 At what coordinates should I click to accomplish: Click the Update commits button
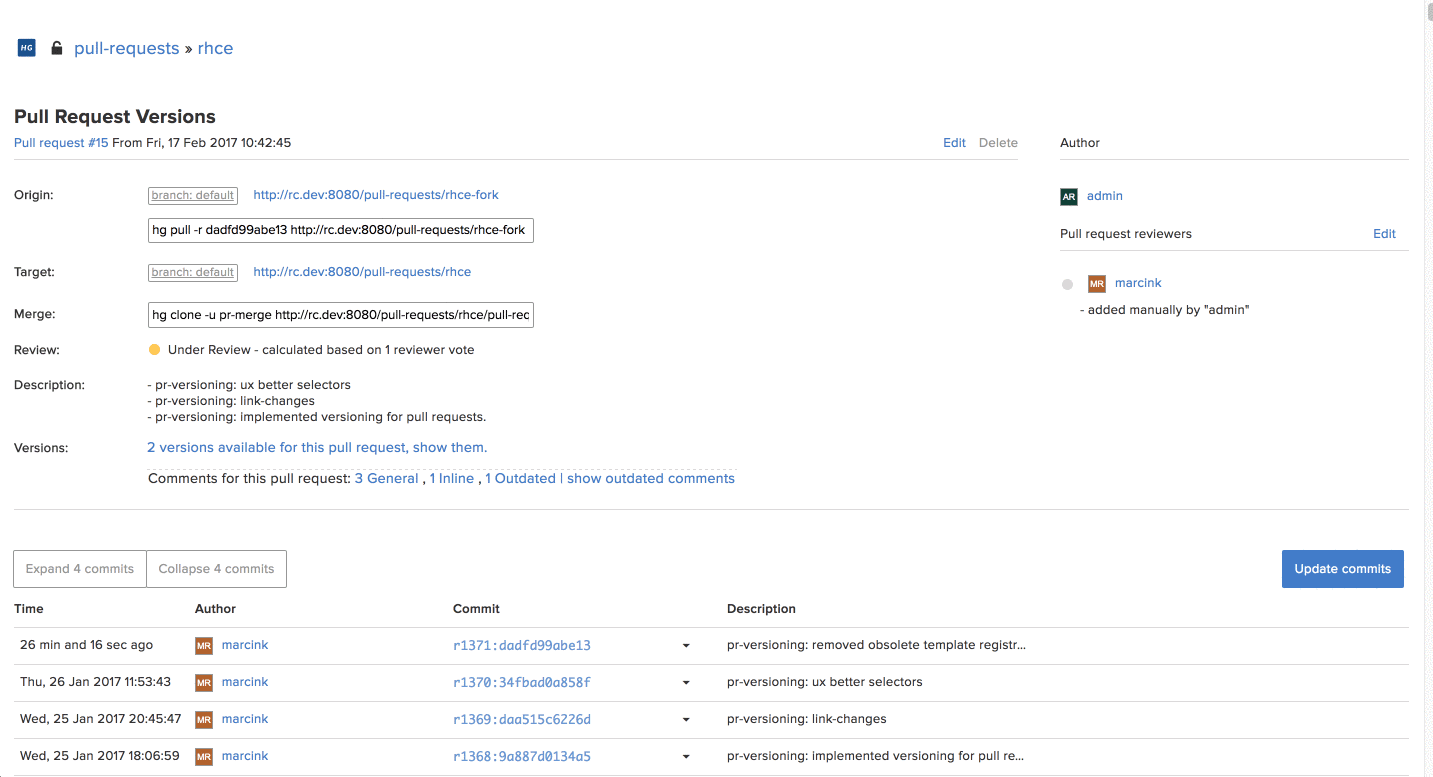pyautogui.click(x=1342, y=569)
